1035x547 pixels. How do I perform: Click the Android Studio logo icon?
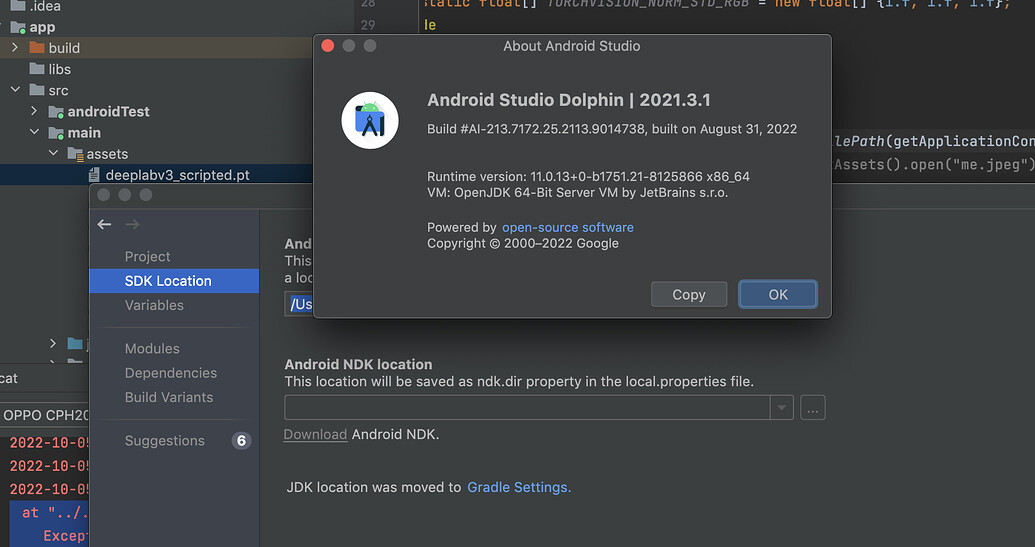click(x=370, y=120)
